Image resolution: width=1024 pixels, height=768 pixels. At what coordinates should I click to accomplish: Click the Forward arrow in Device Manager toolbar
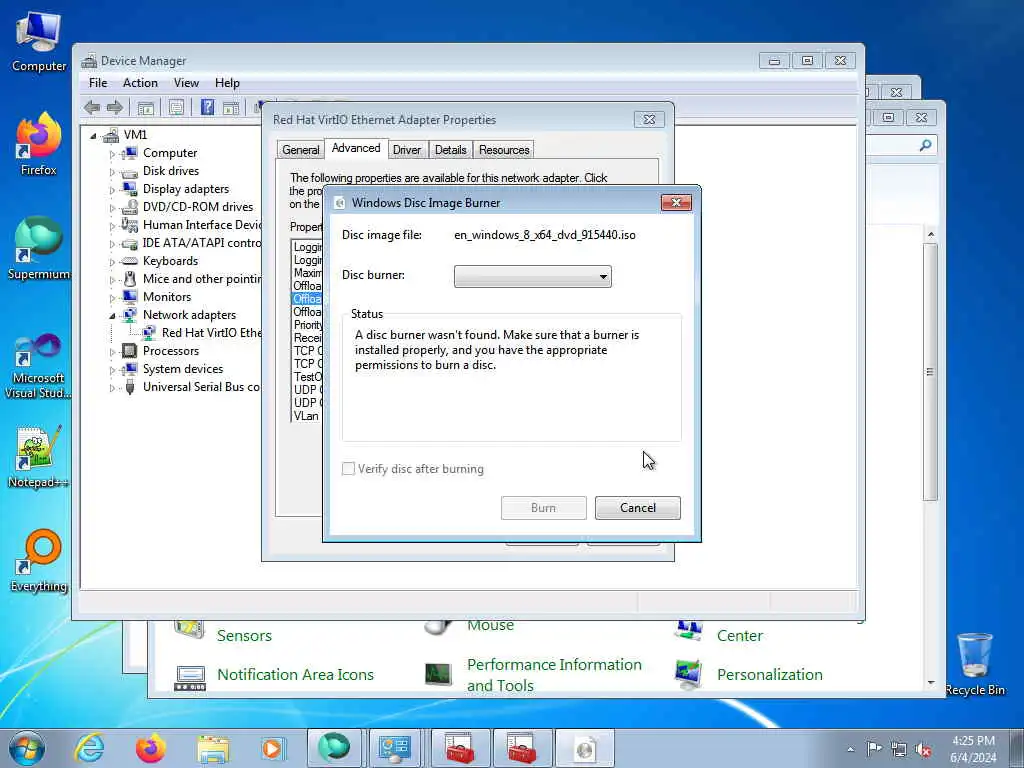point(115,108)
